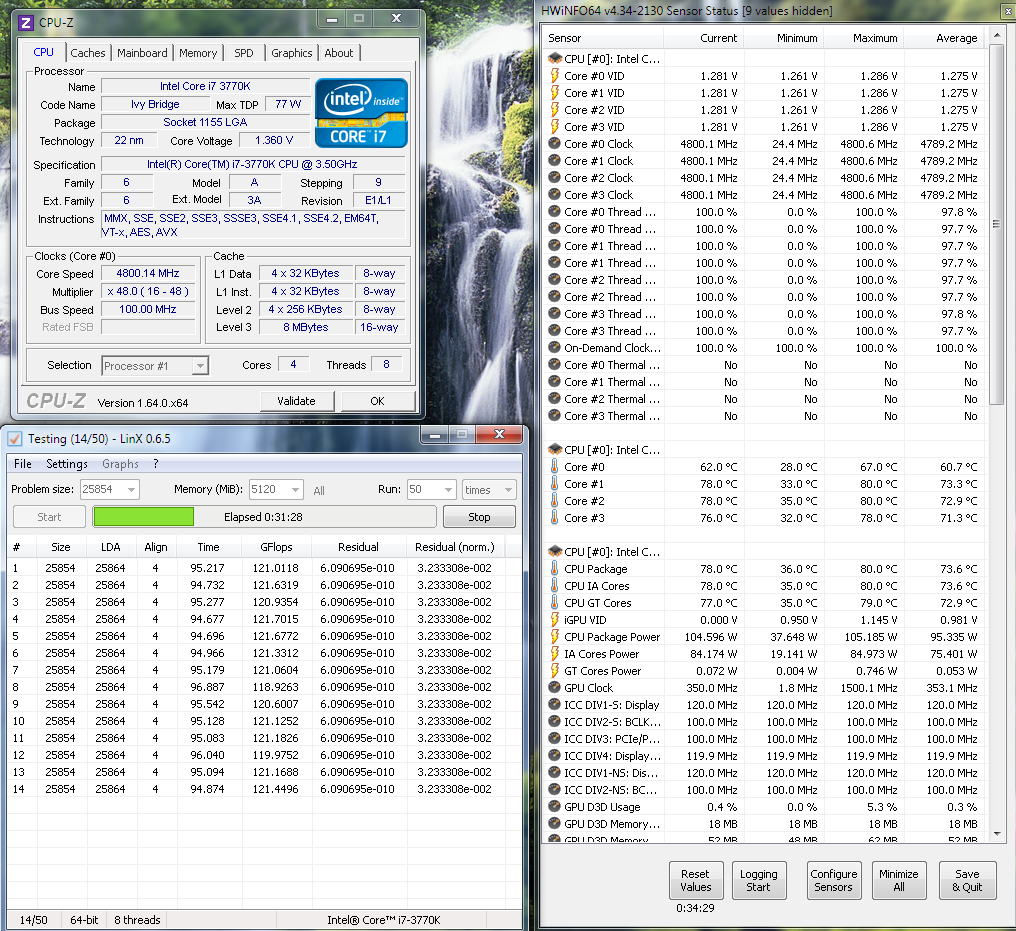Image resolution: width=1016 pixels, height=931 pixels.
Task: Click the GFlops column header in LinX
Action: (x=276, y=547)
